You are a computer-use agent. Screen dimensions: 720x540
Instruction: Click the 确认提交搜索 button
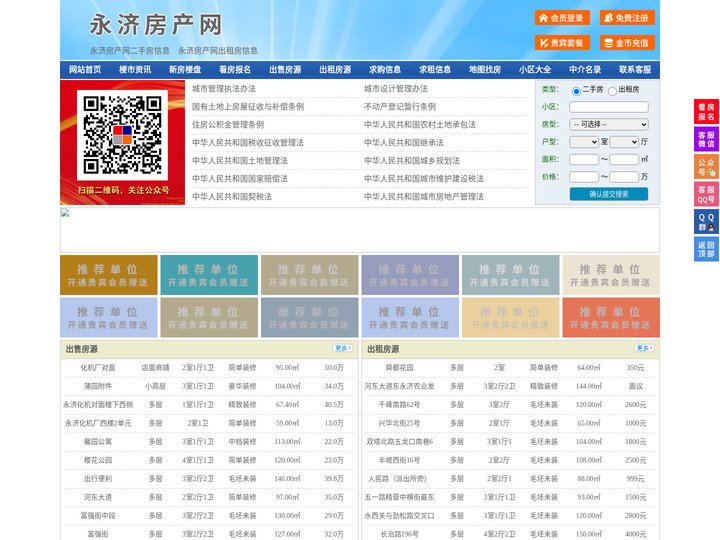(x=609, y=194)
